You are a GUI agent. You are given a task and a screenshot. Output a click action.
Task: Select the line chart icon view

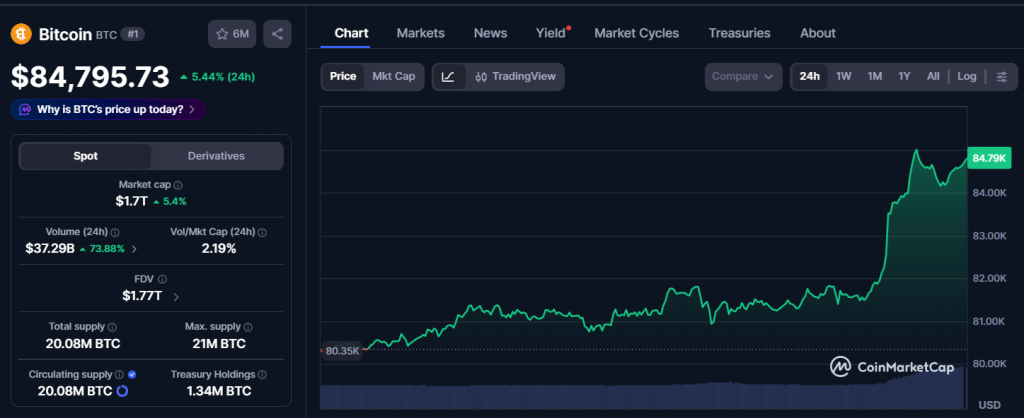click(x=449, y=76)
